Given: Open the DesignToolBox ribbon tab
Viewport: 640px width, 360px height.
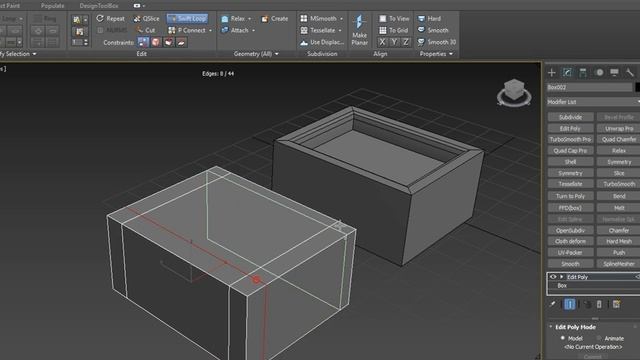Looking at the screenshot, I should coord(99,6).
